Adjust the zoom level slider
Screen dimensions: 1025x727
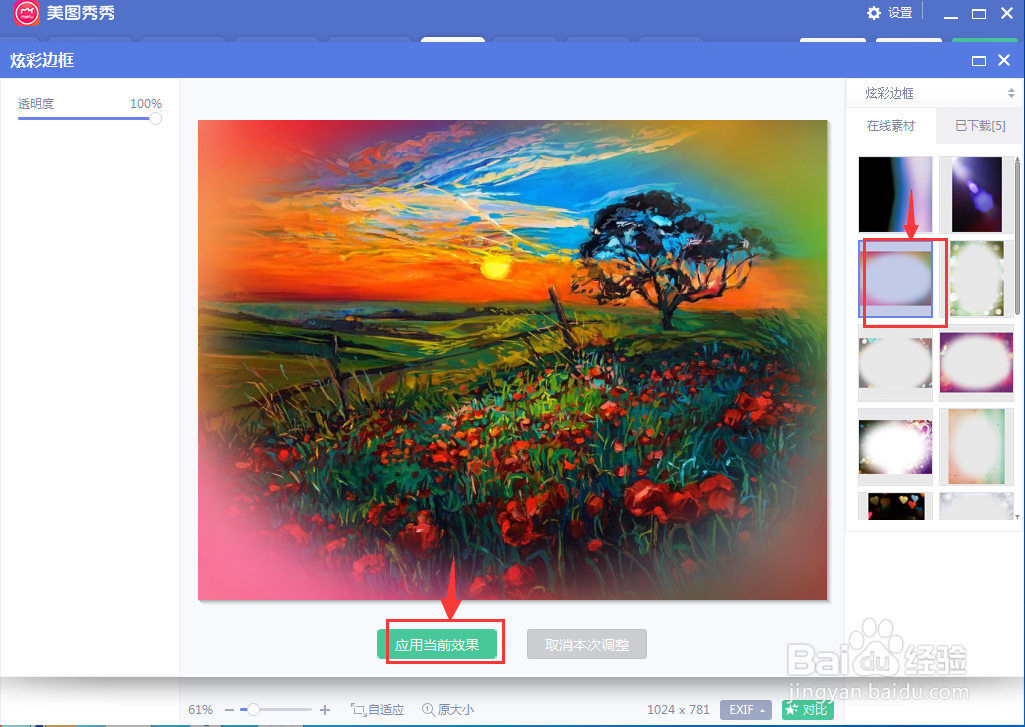click(x=254, y=709)
